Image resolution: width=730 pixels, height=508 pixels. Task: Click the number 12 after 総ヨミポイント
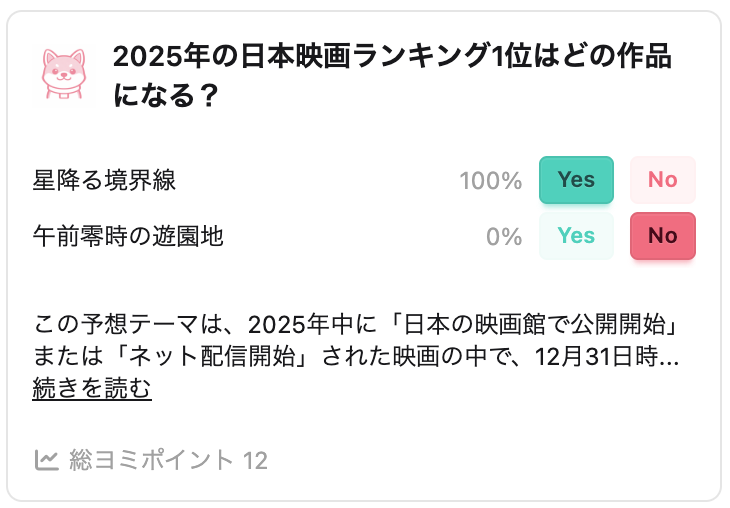[255, 460]
